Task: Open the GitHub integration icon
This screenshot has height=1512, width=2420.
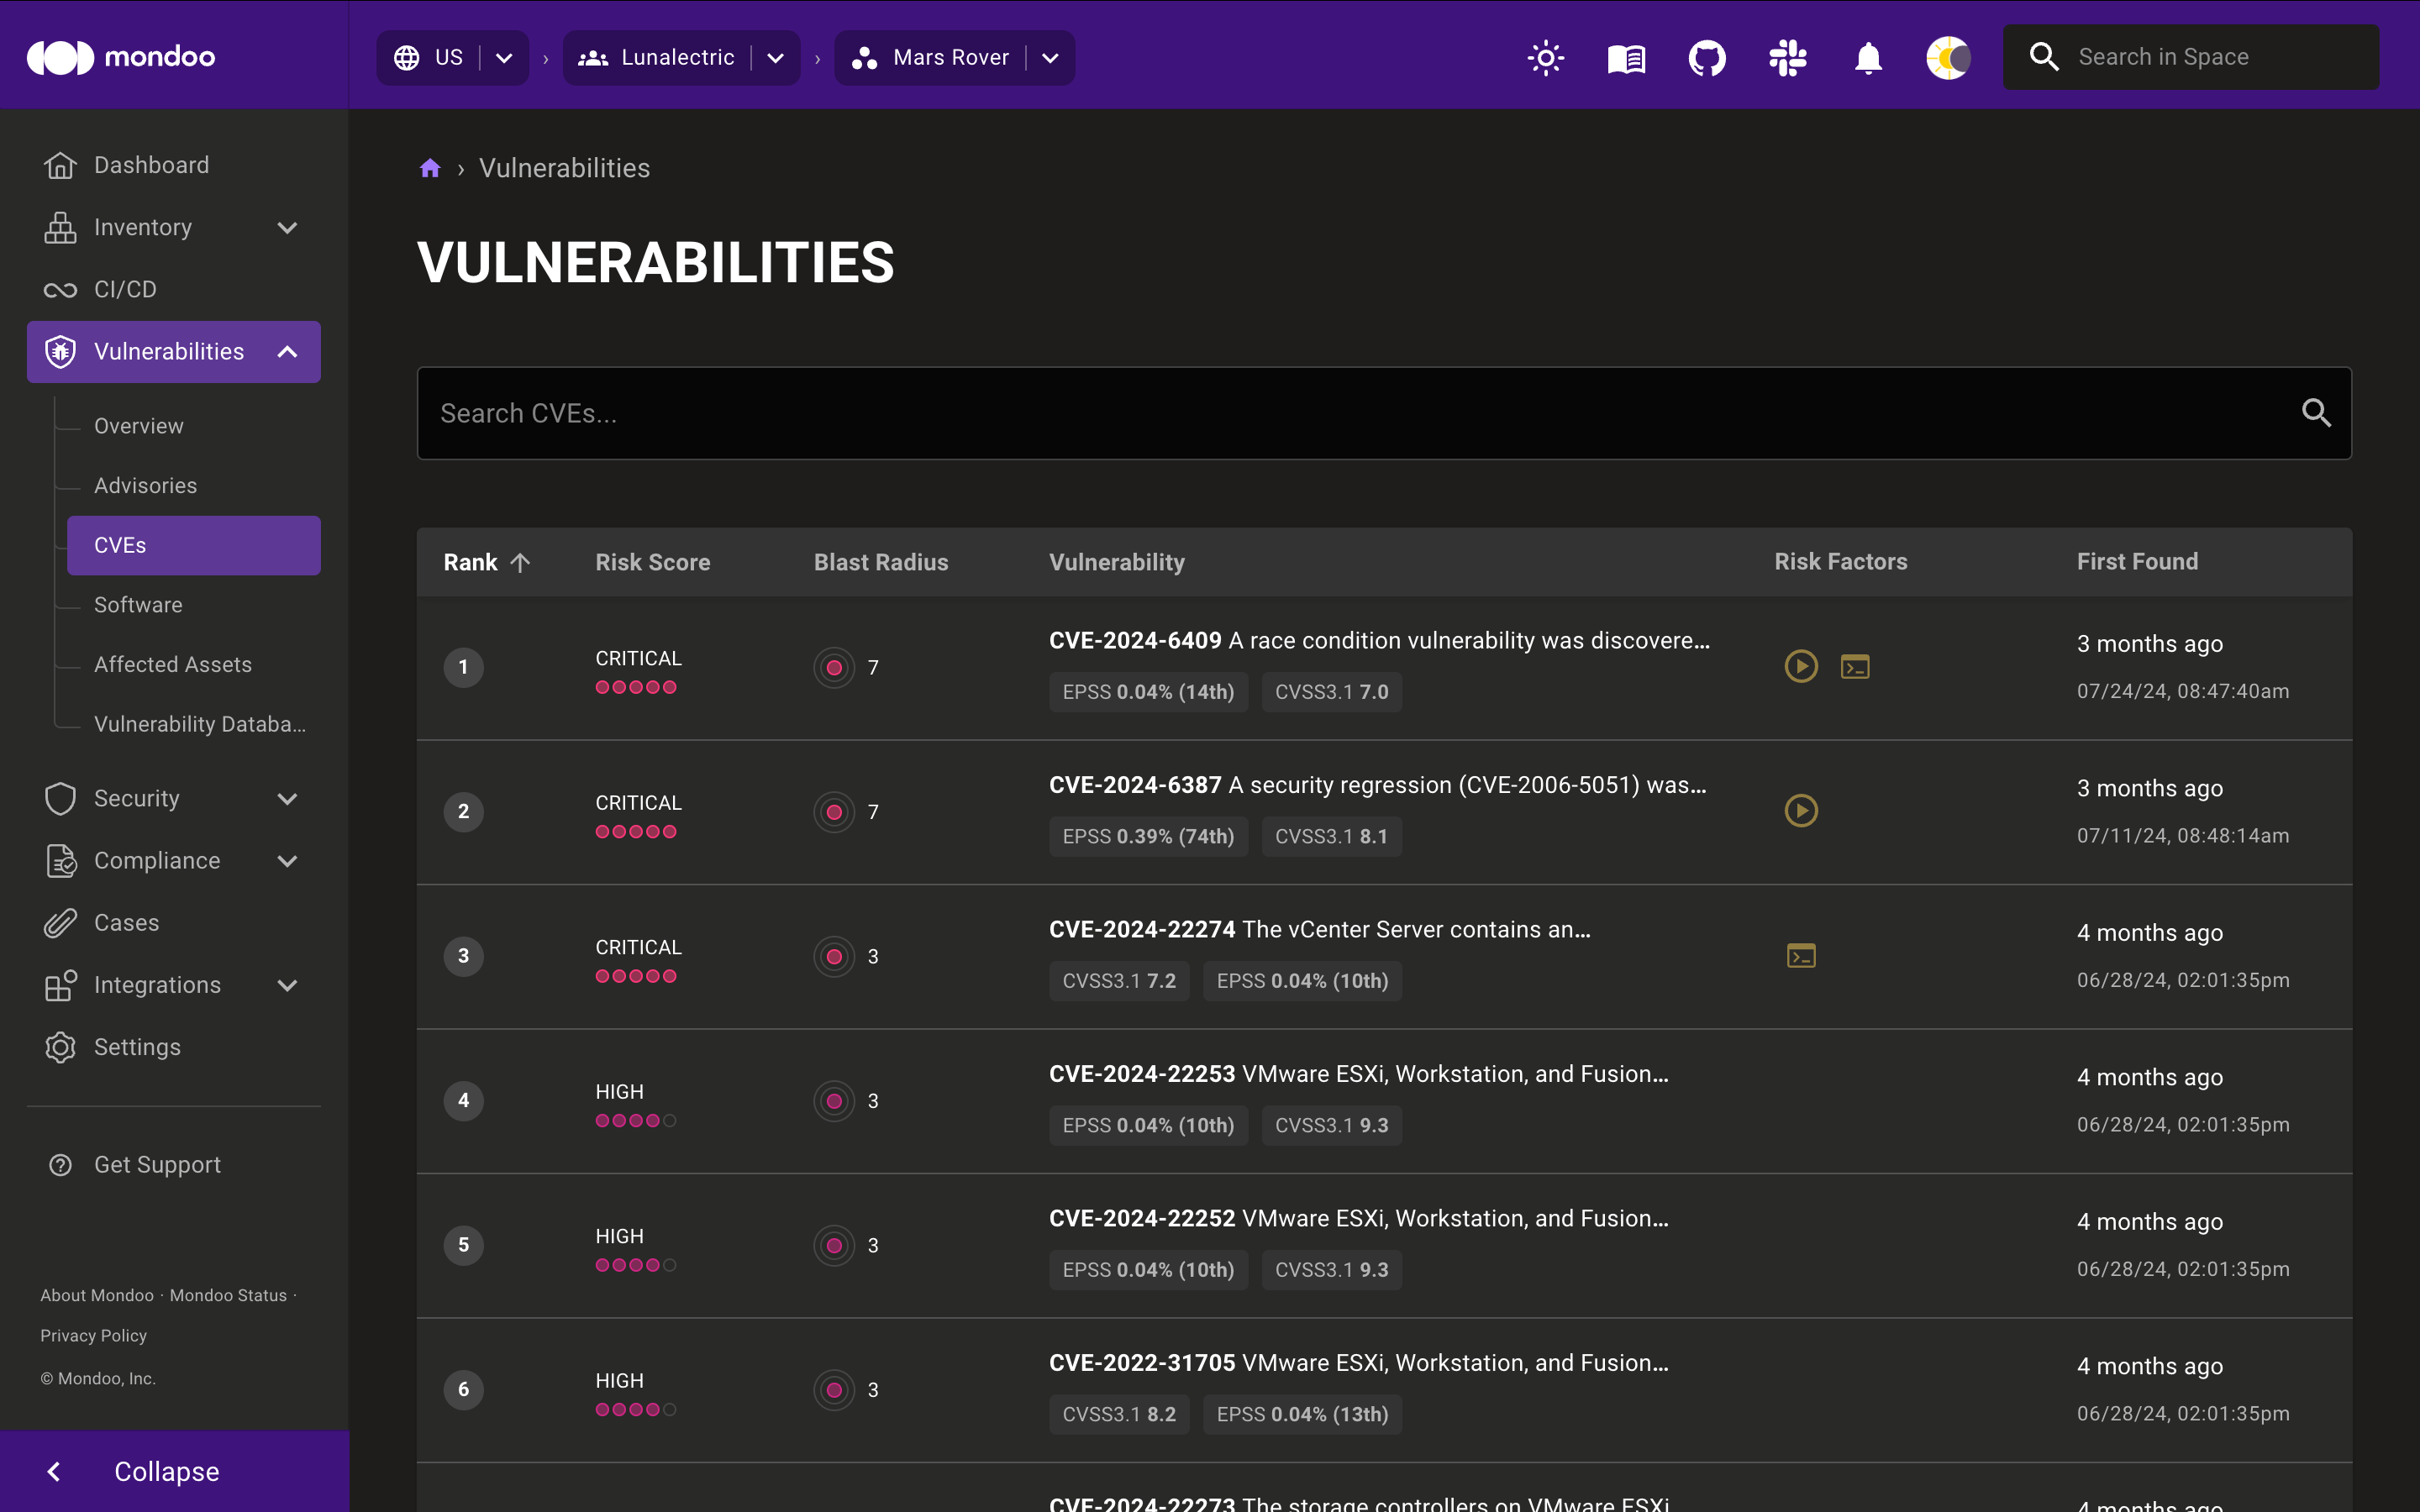Action: [1707, 57]
